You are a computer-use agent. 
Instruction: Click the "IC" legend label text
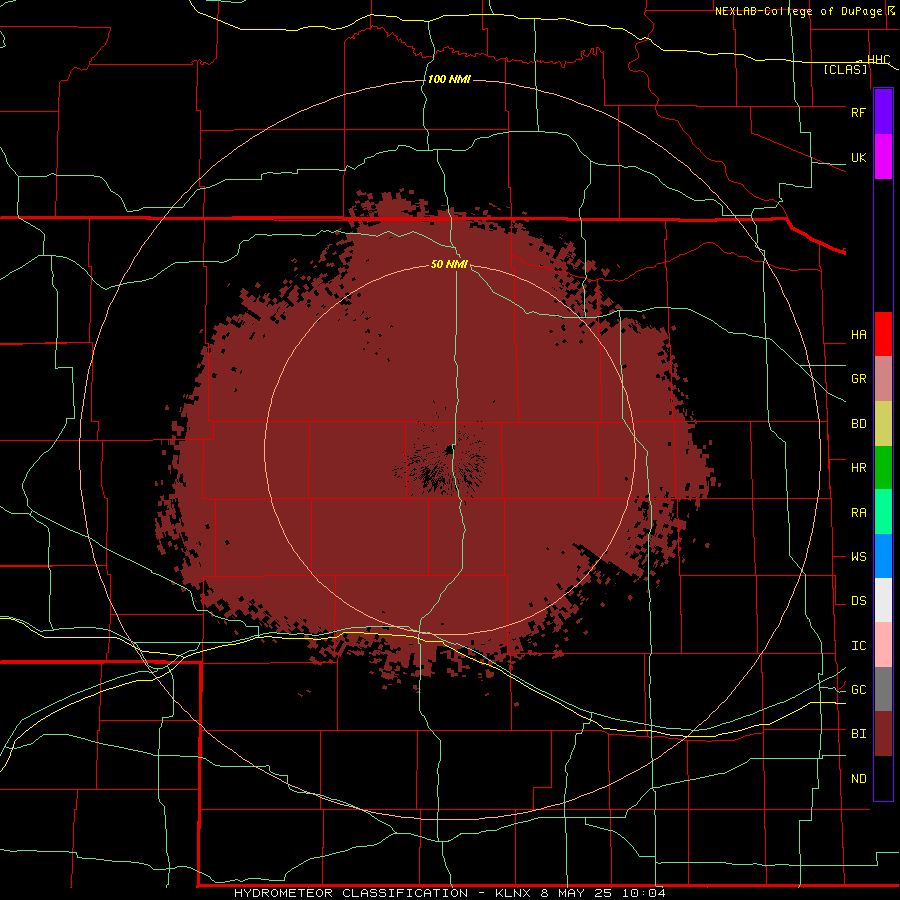(x=858, y=646)
